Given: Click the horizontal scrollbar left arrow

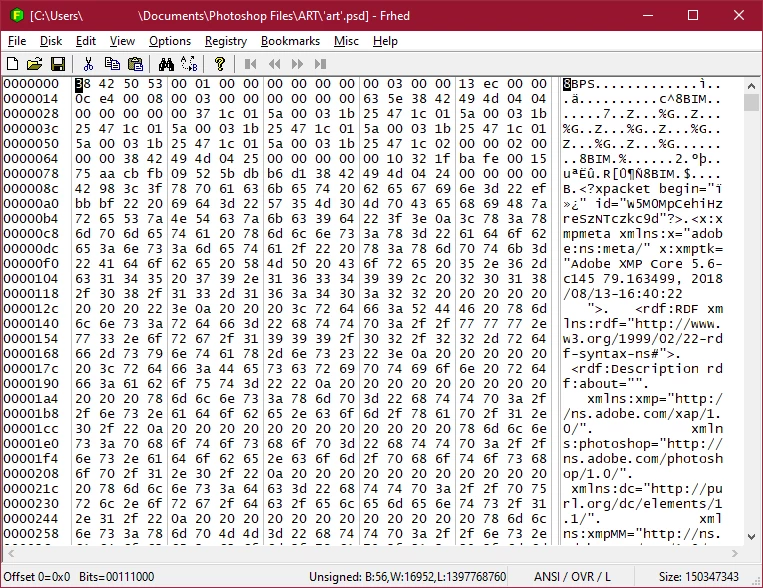Looking at the screenshot, I should (x=11, y=553).
